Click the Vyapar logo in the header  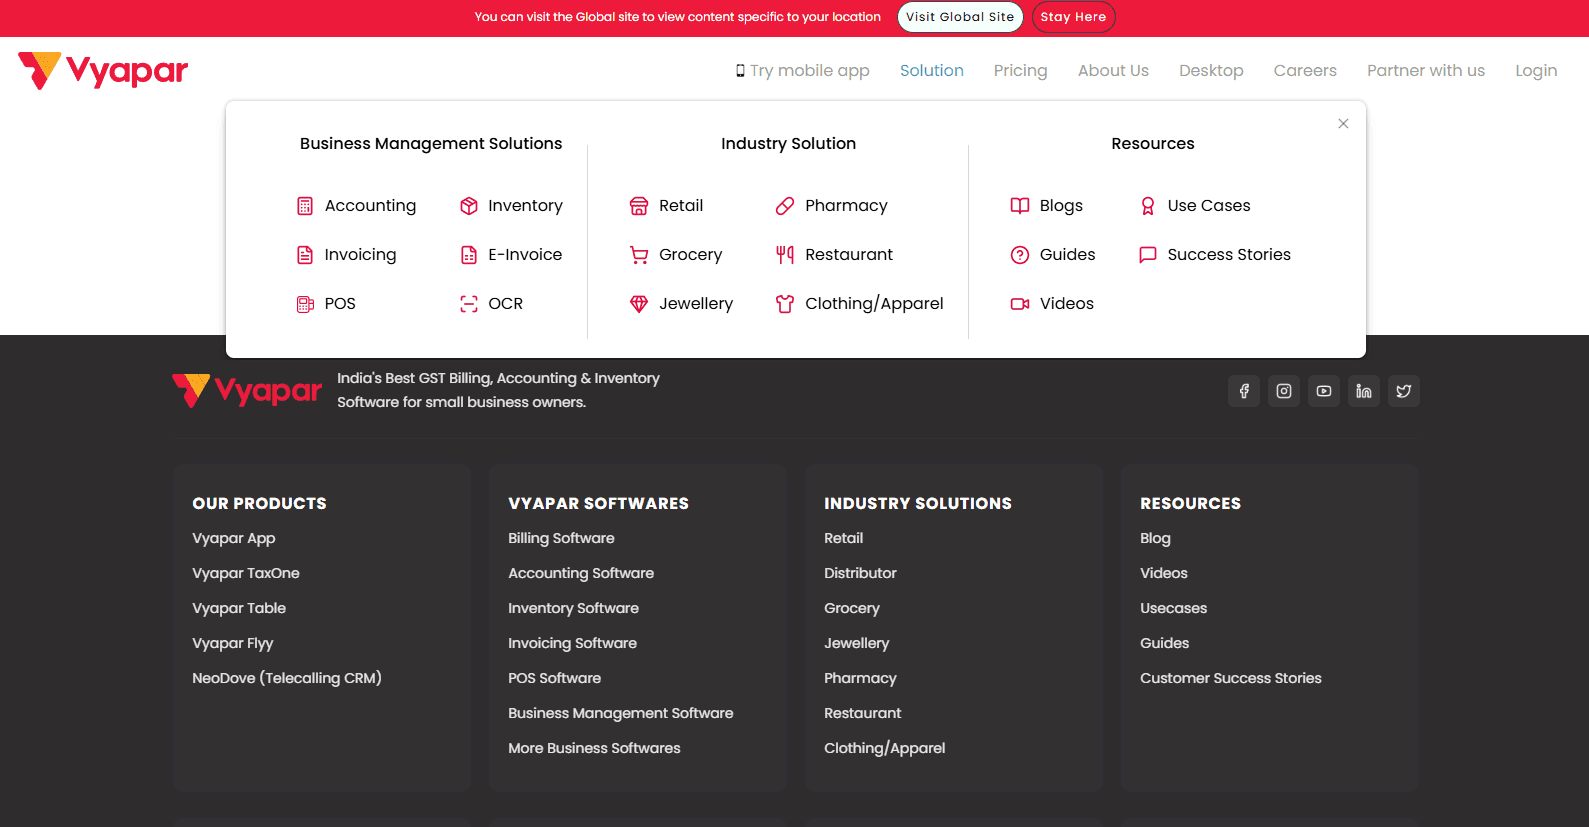[x=103, y=71]
